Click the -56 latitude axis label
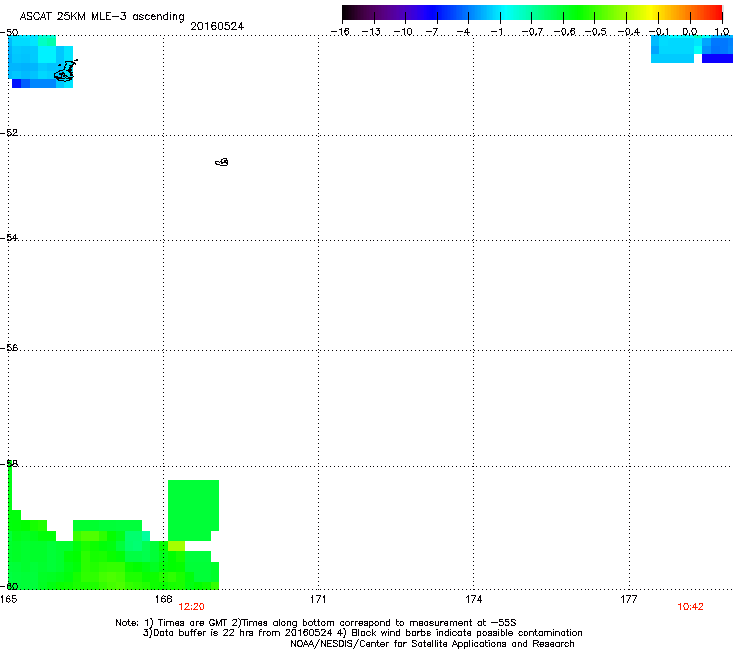The width and height of the screenshot is (740, 650). (x=9, y=347)
